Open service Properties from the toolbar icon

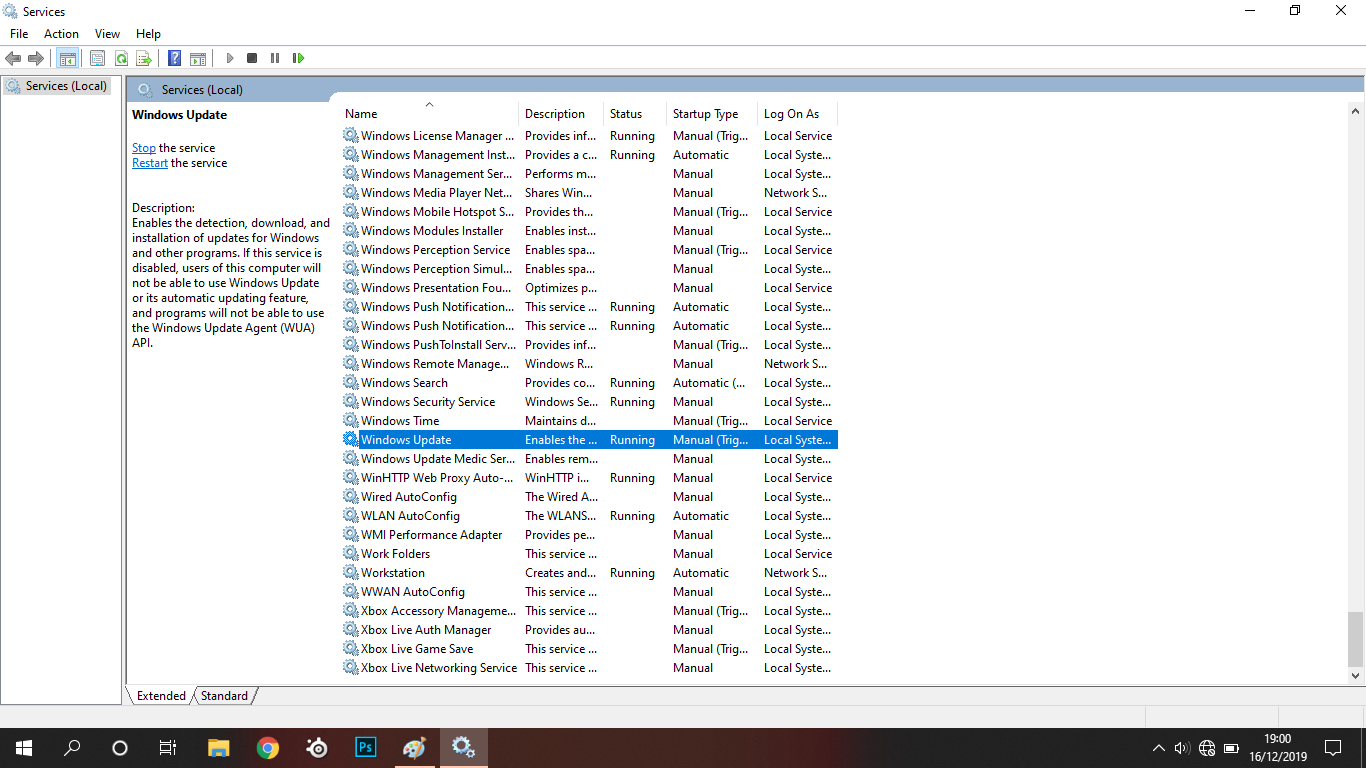pyautogui.click(x=97, y=58)
